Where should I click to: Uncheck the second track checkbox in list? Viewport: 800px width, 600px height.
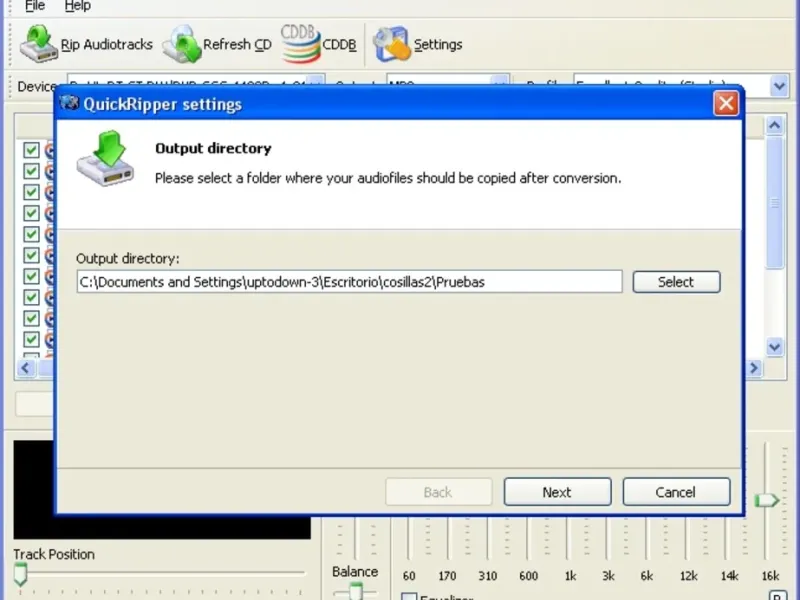tap(31, 171)
